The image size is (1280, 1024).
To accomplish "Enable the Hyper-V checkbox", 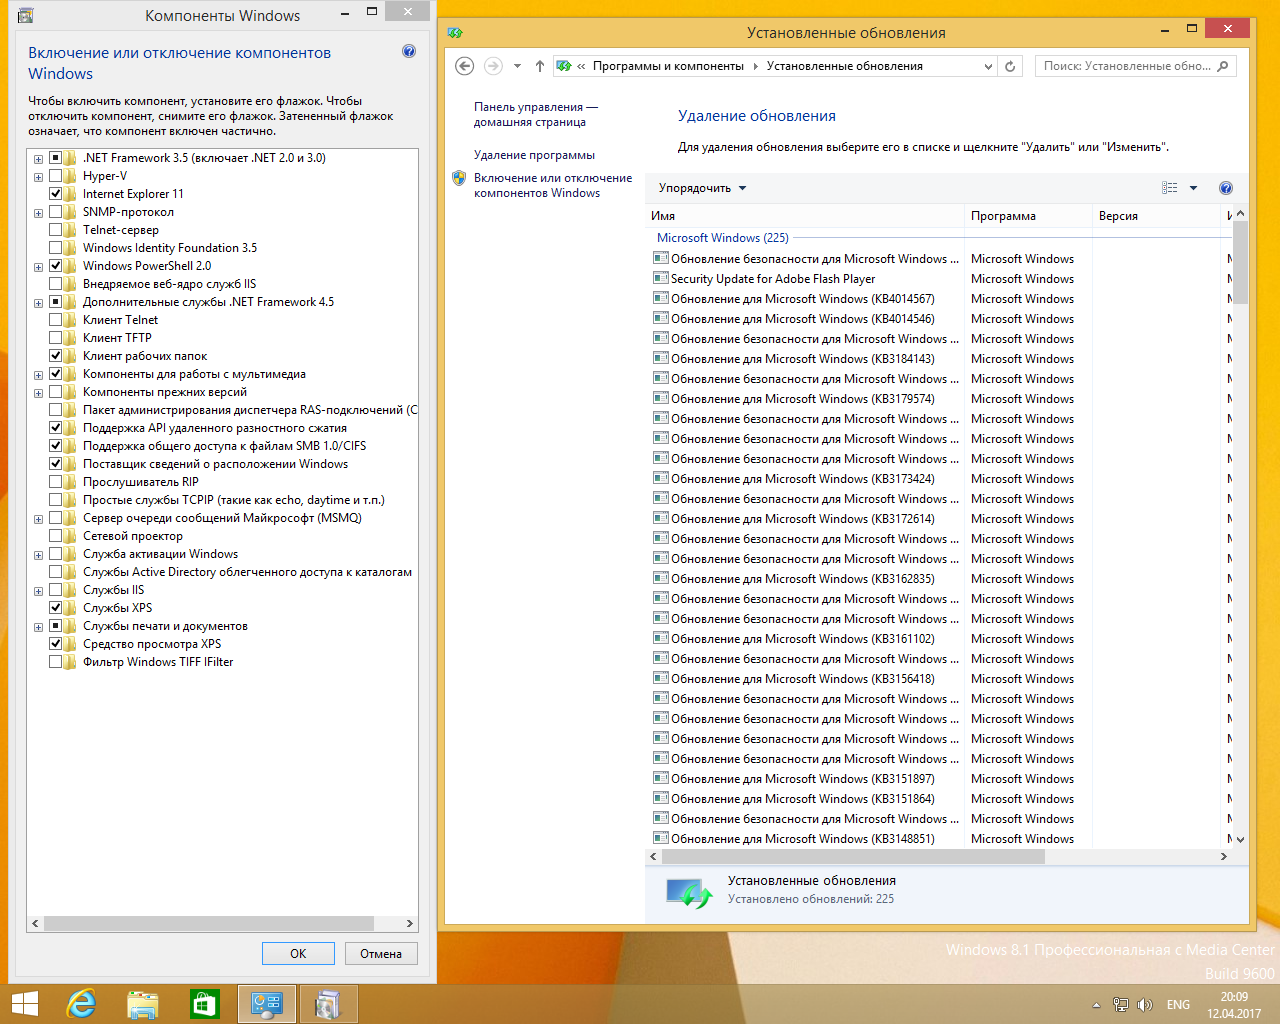I will click(x=56, y=176).
